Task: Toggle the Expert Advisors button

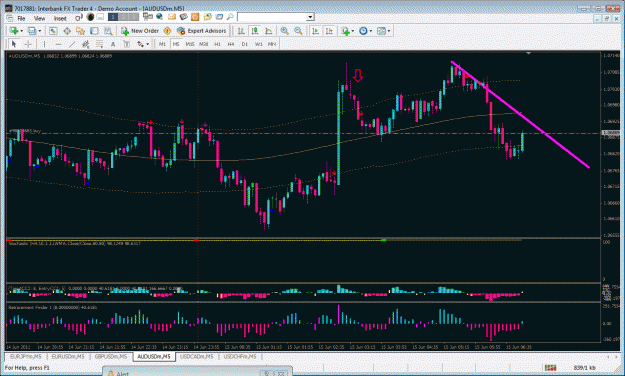Action: (202, 31)
